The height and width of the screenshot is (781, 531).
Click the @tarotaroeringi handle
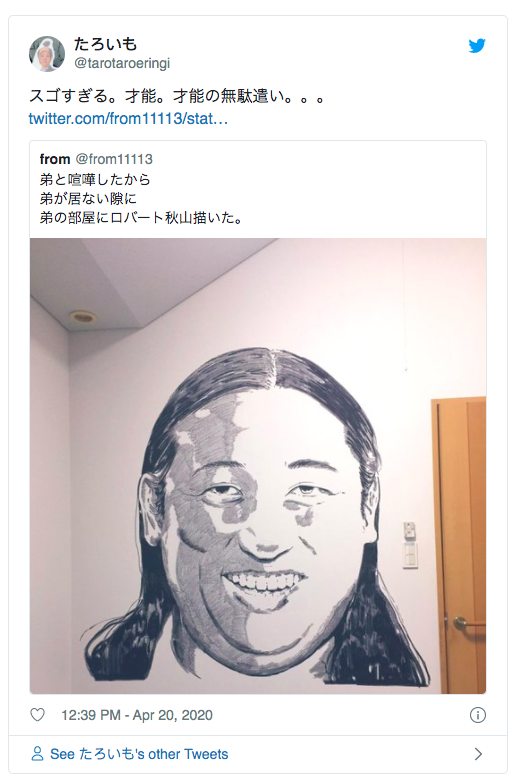pyautogui.click(x=122, y=63)
